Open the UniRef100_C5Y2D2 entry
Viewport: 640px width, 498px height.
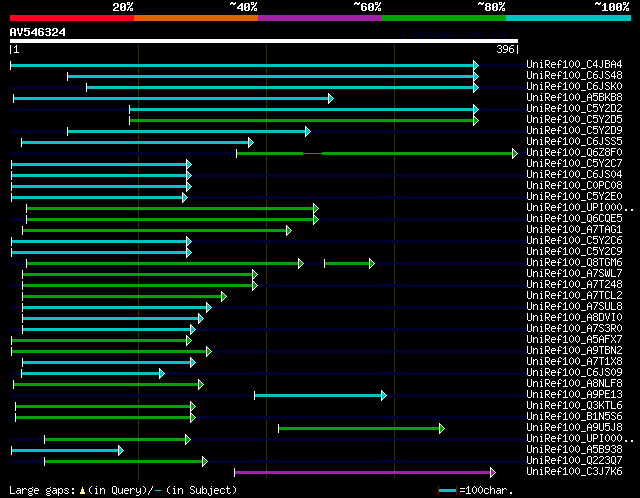click(574, 109)
